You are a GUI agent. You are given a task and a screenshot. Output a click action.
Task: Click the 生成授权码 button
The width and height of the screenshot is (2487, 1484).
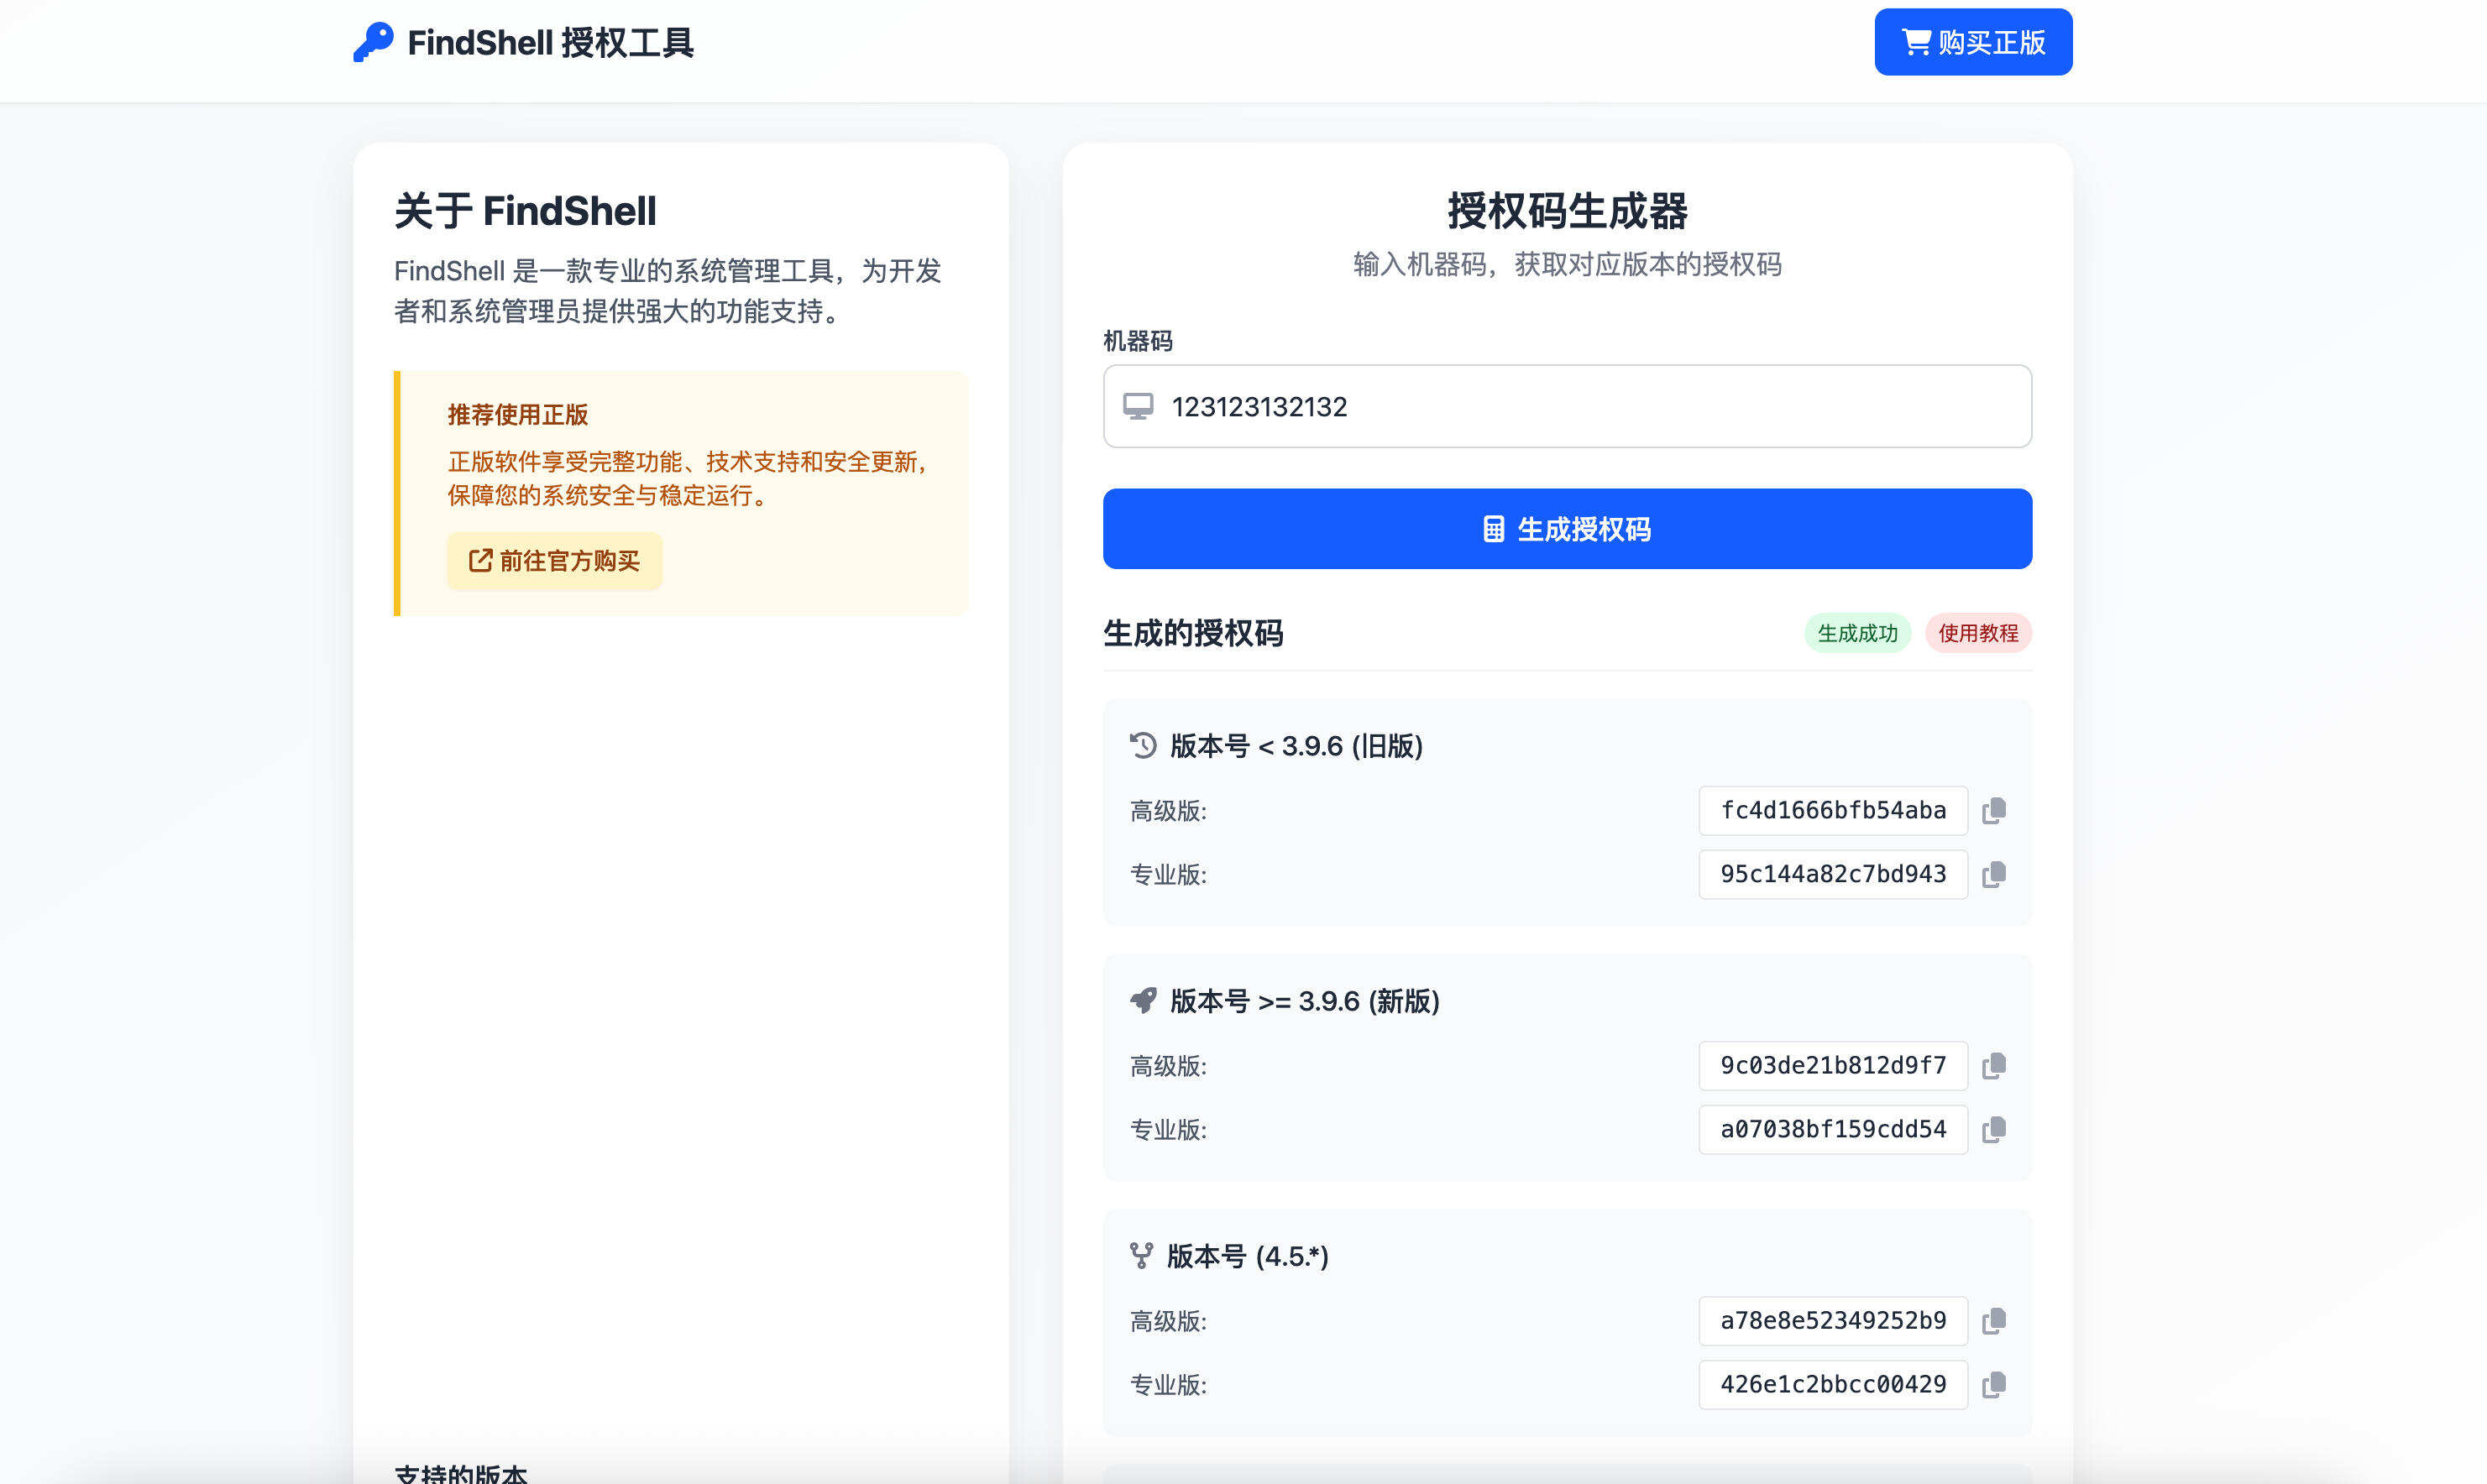[1566, 529]
